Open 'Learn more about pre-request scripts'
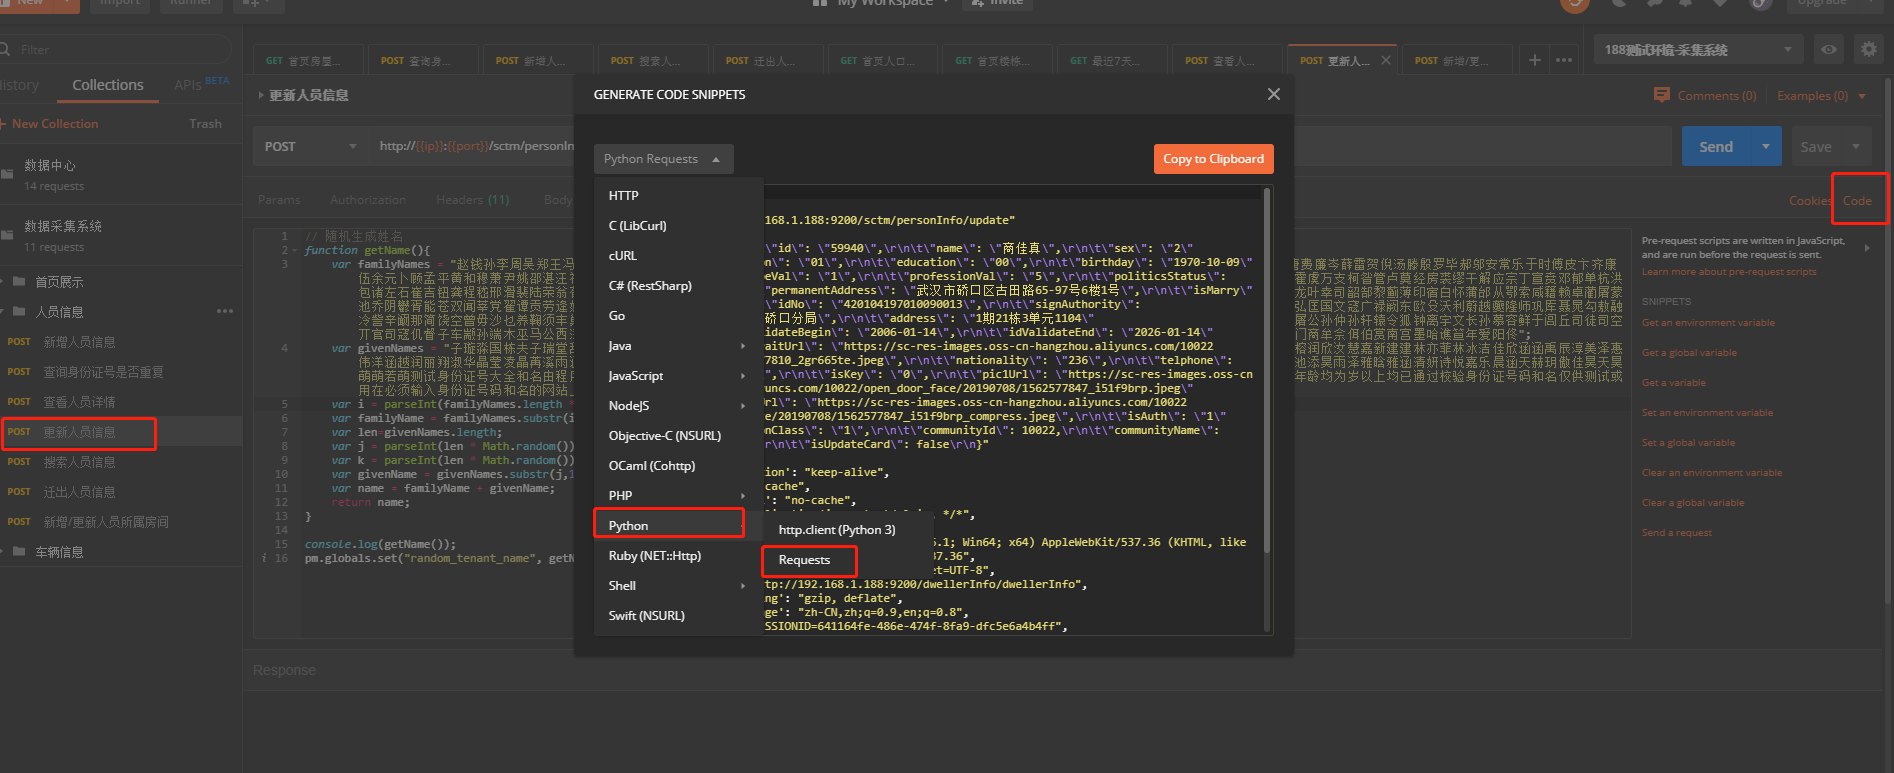 1728,272
